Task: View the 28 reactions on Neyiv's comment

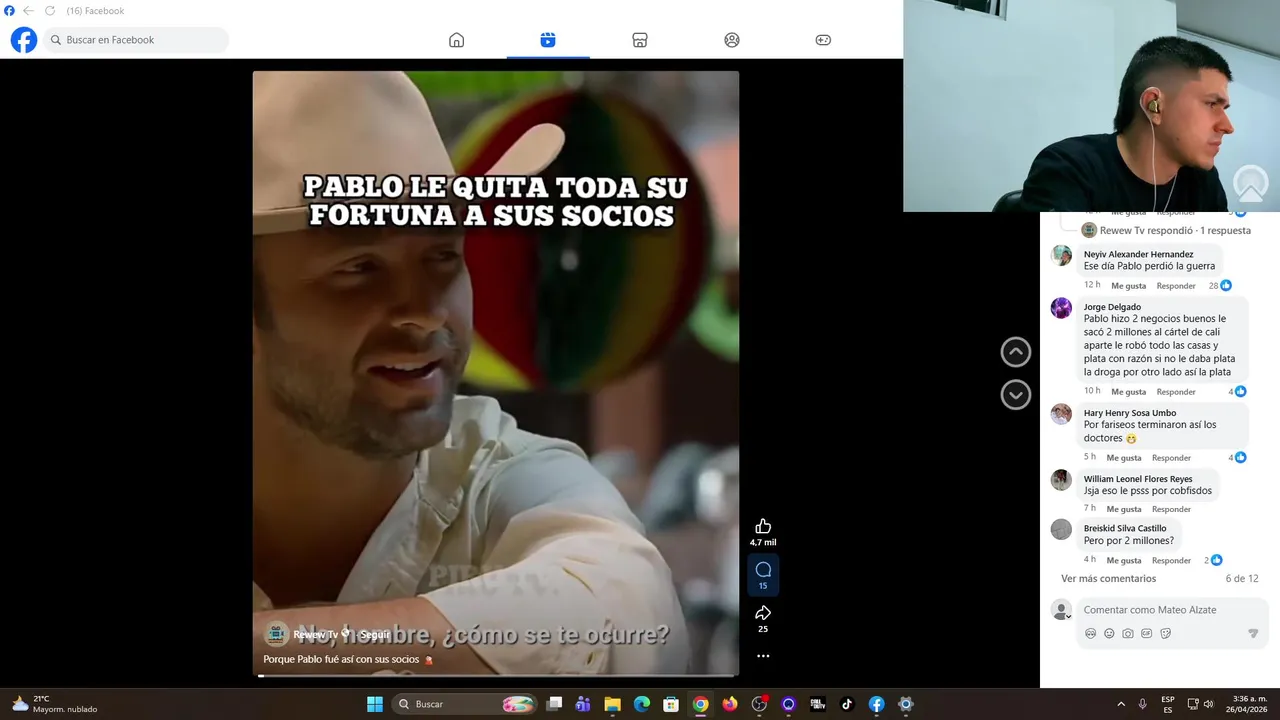Action: coord(1220,286)
